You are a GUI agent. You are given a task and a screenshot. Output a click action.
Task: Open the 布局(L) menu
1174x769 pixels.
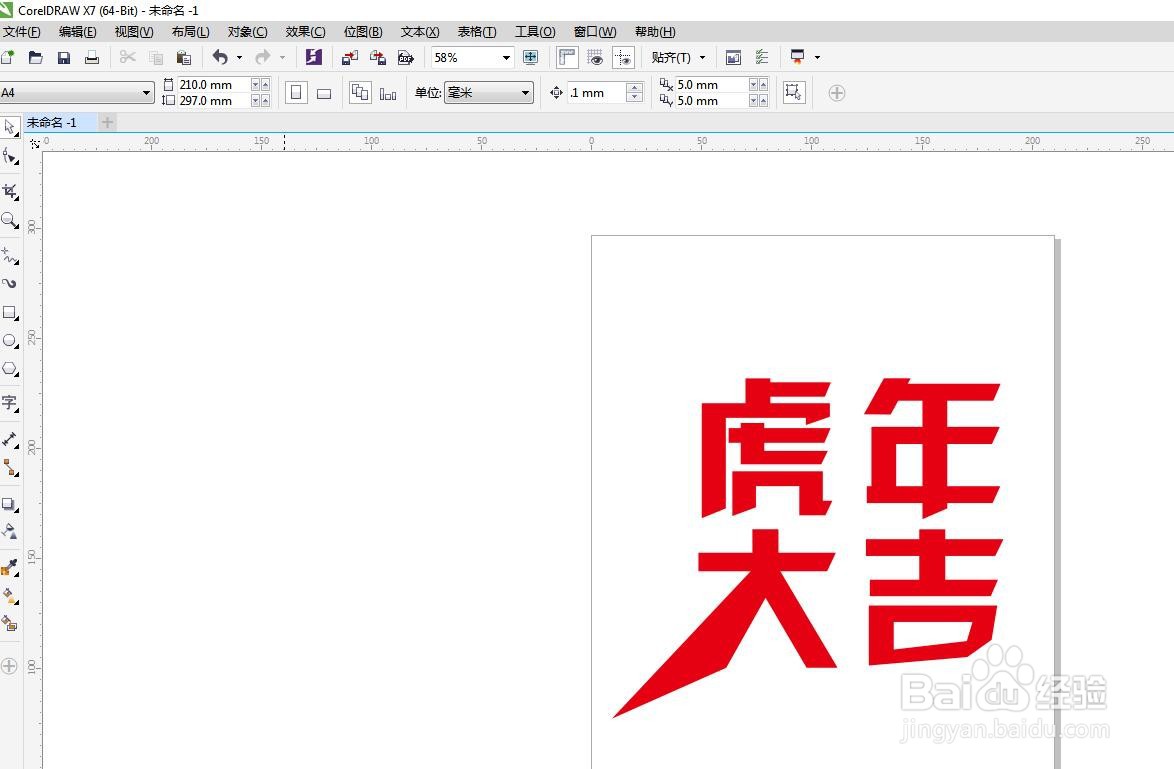coord(190,31)
